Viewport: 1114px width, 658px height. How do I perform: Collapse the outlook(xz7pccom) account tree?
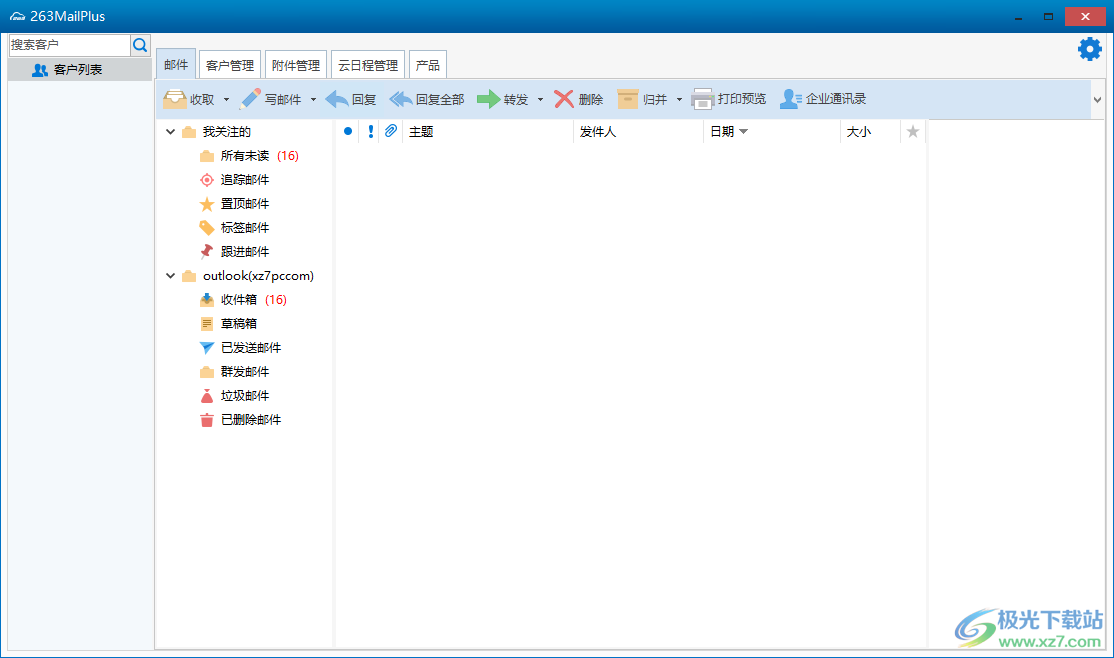point(170,275)
